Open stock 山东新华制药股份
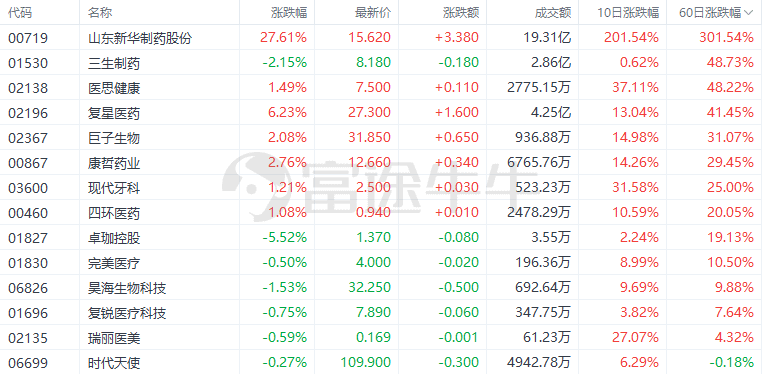 [139, 38]
